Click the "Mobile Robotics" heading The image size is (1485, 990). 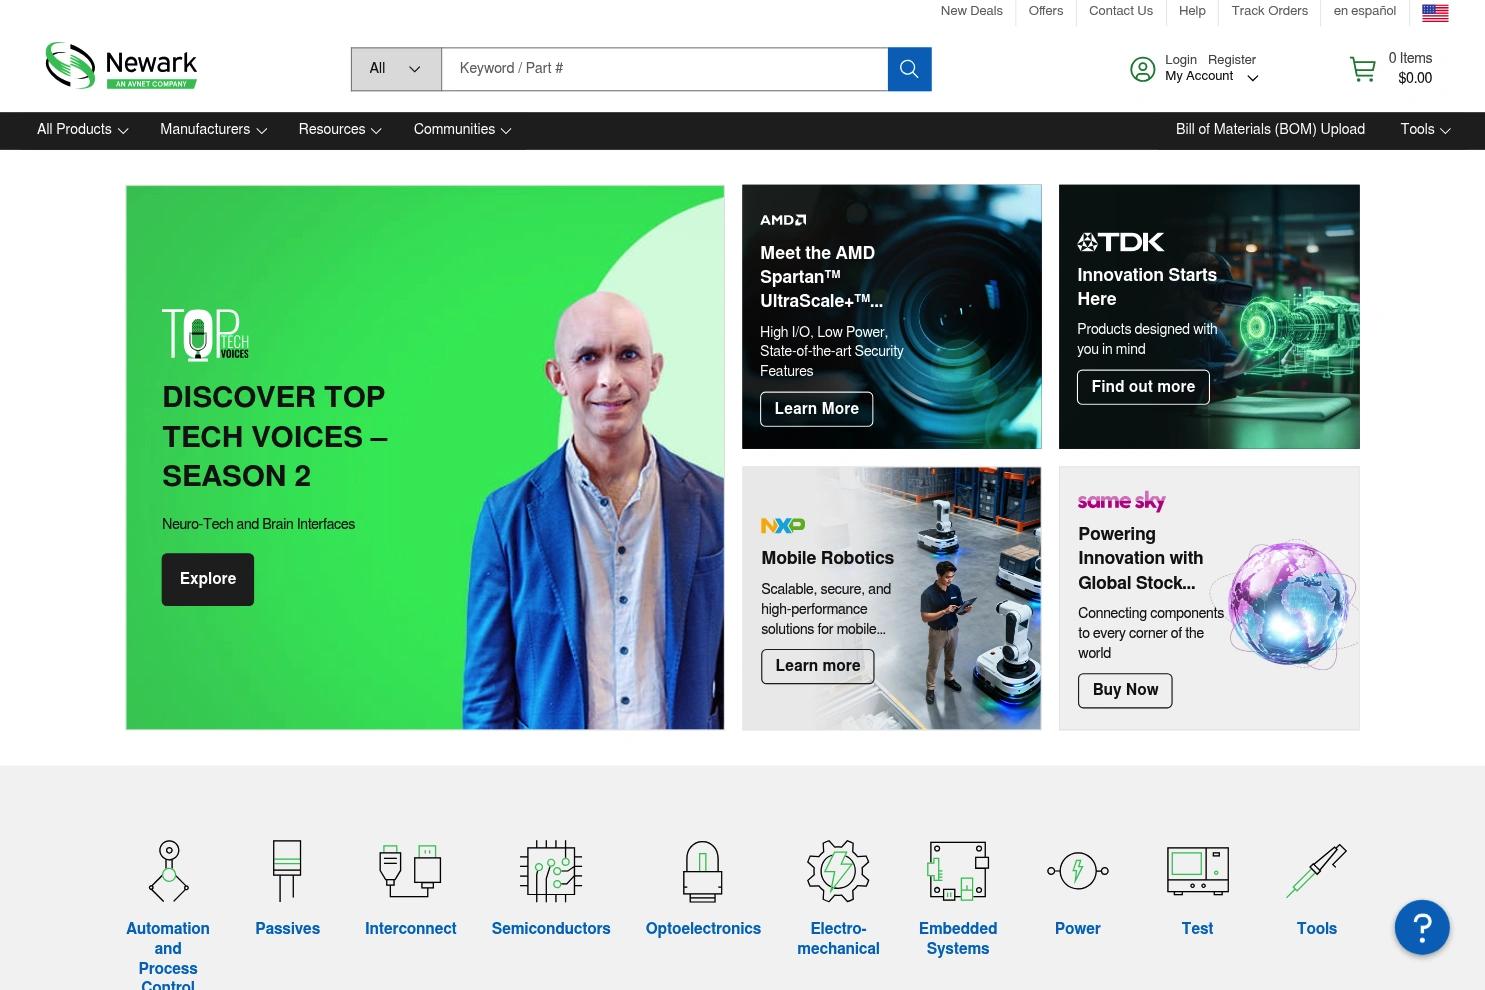828,559
